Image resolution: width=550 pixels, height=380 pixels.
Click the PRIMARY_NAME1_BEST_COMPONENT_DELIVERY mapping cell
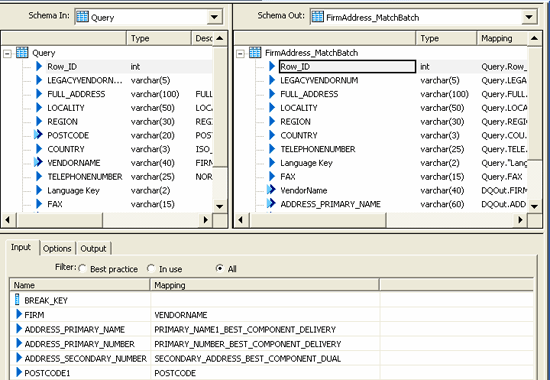point(265,329)
